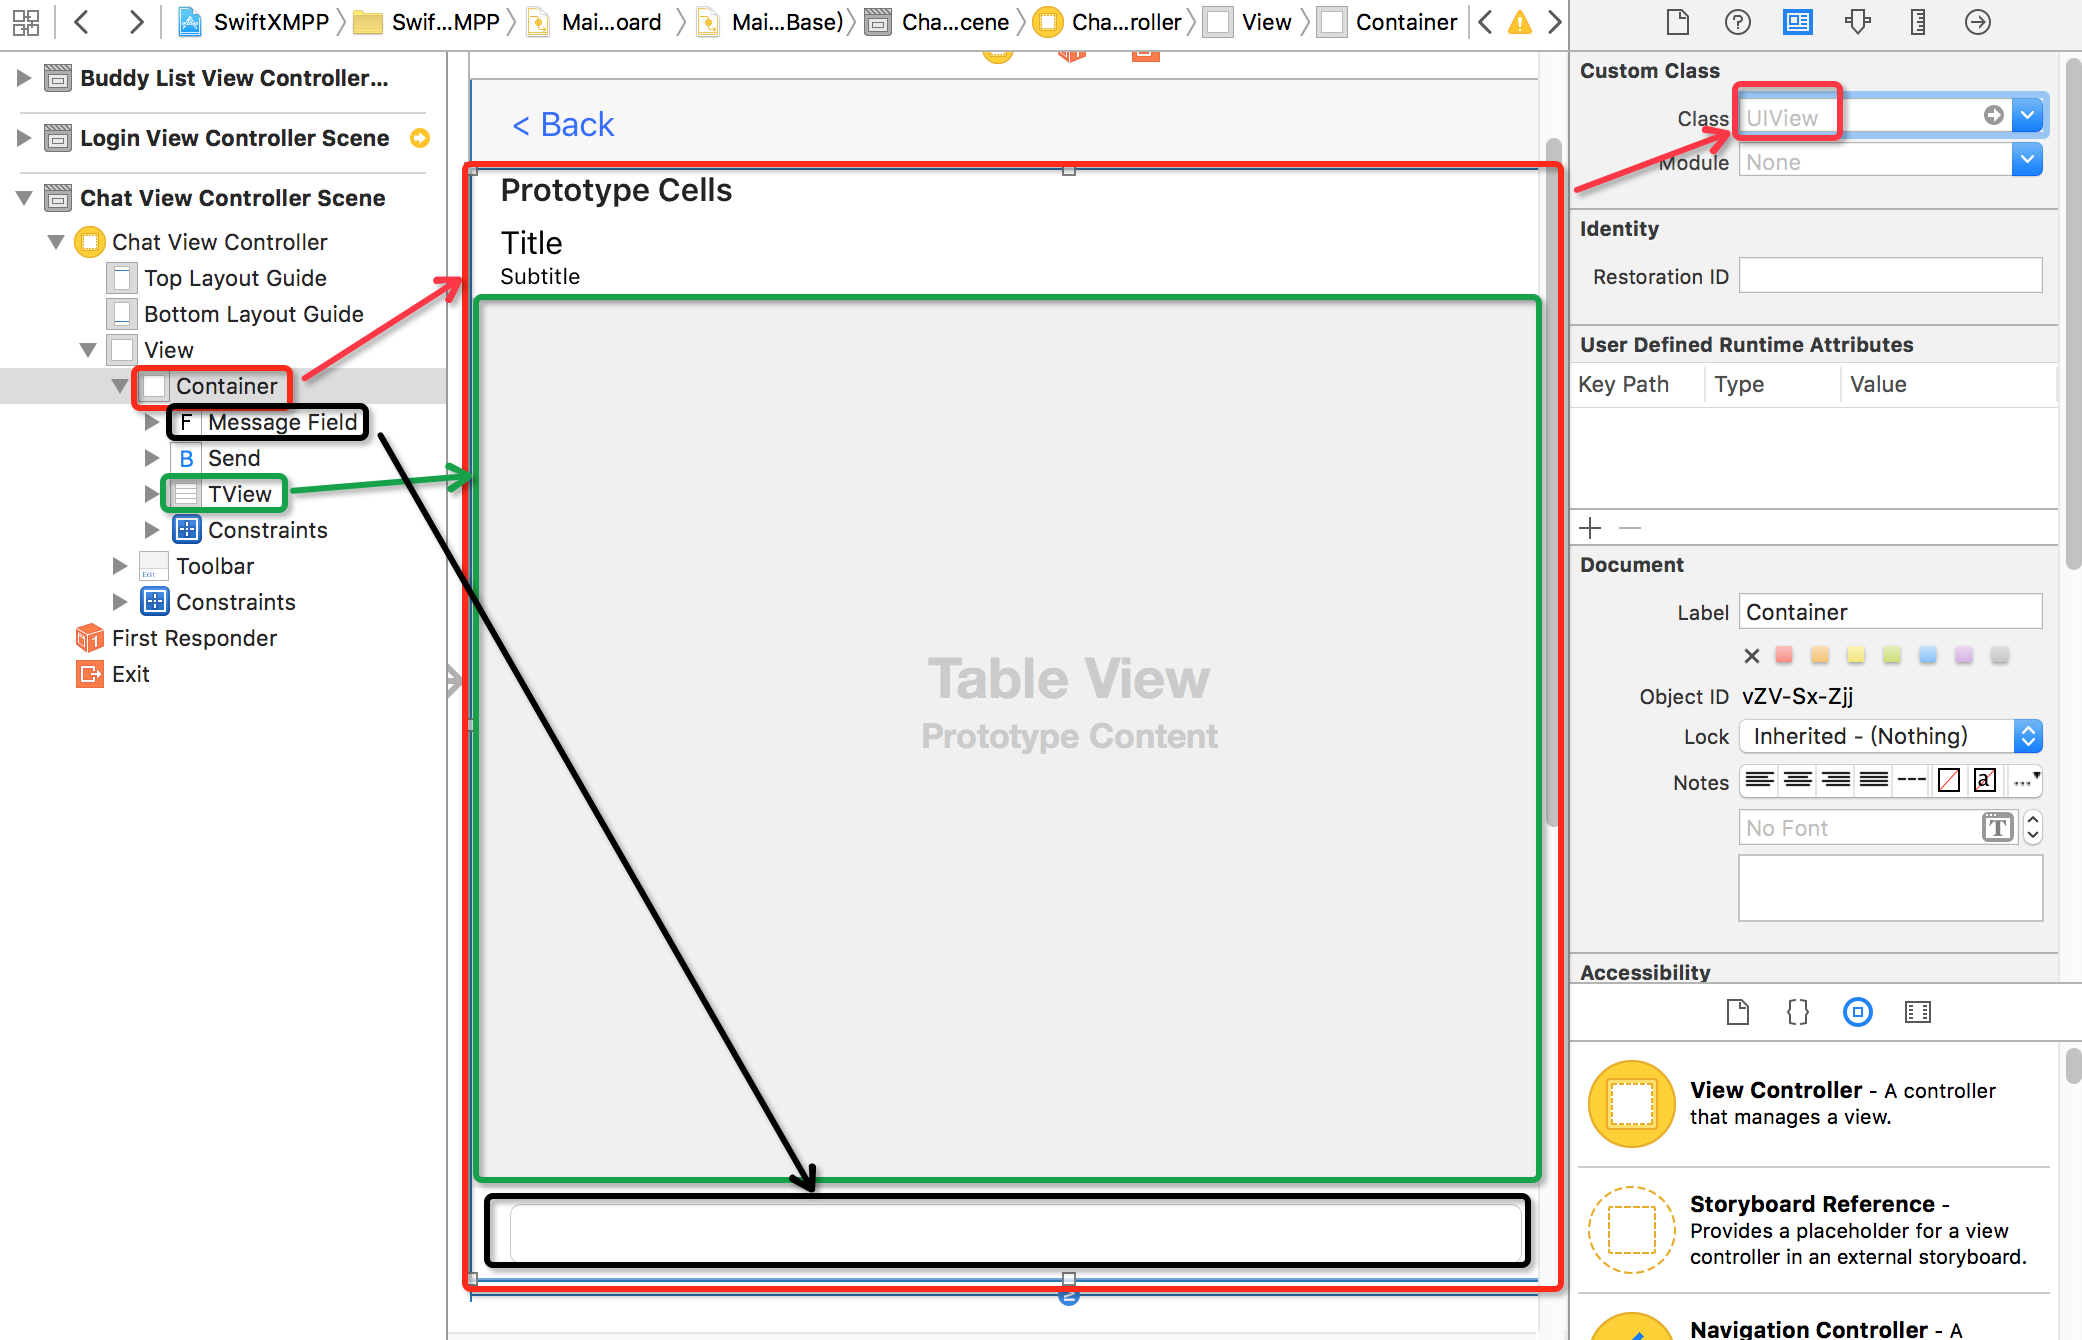Viewport: 2082px width, 1340px height.
Task: Show the Attributes inspector
Action: [x=1858, y=22]
